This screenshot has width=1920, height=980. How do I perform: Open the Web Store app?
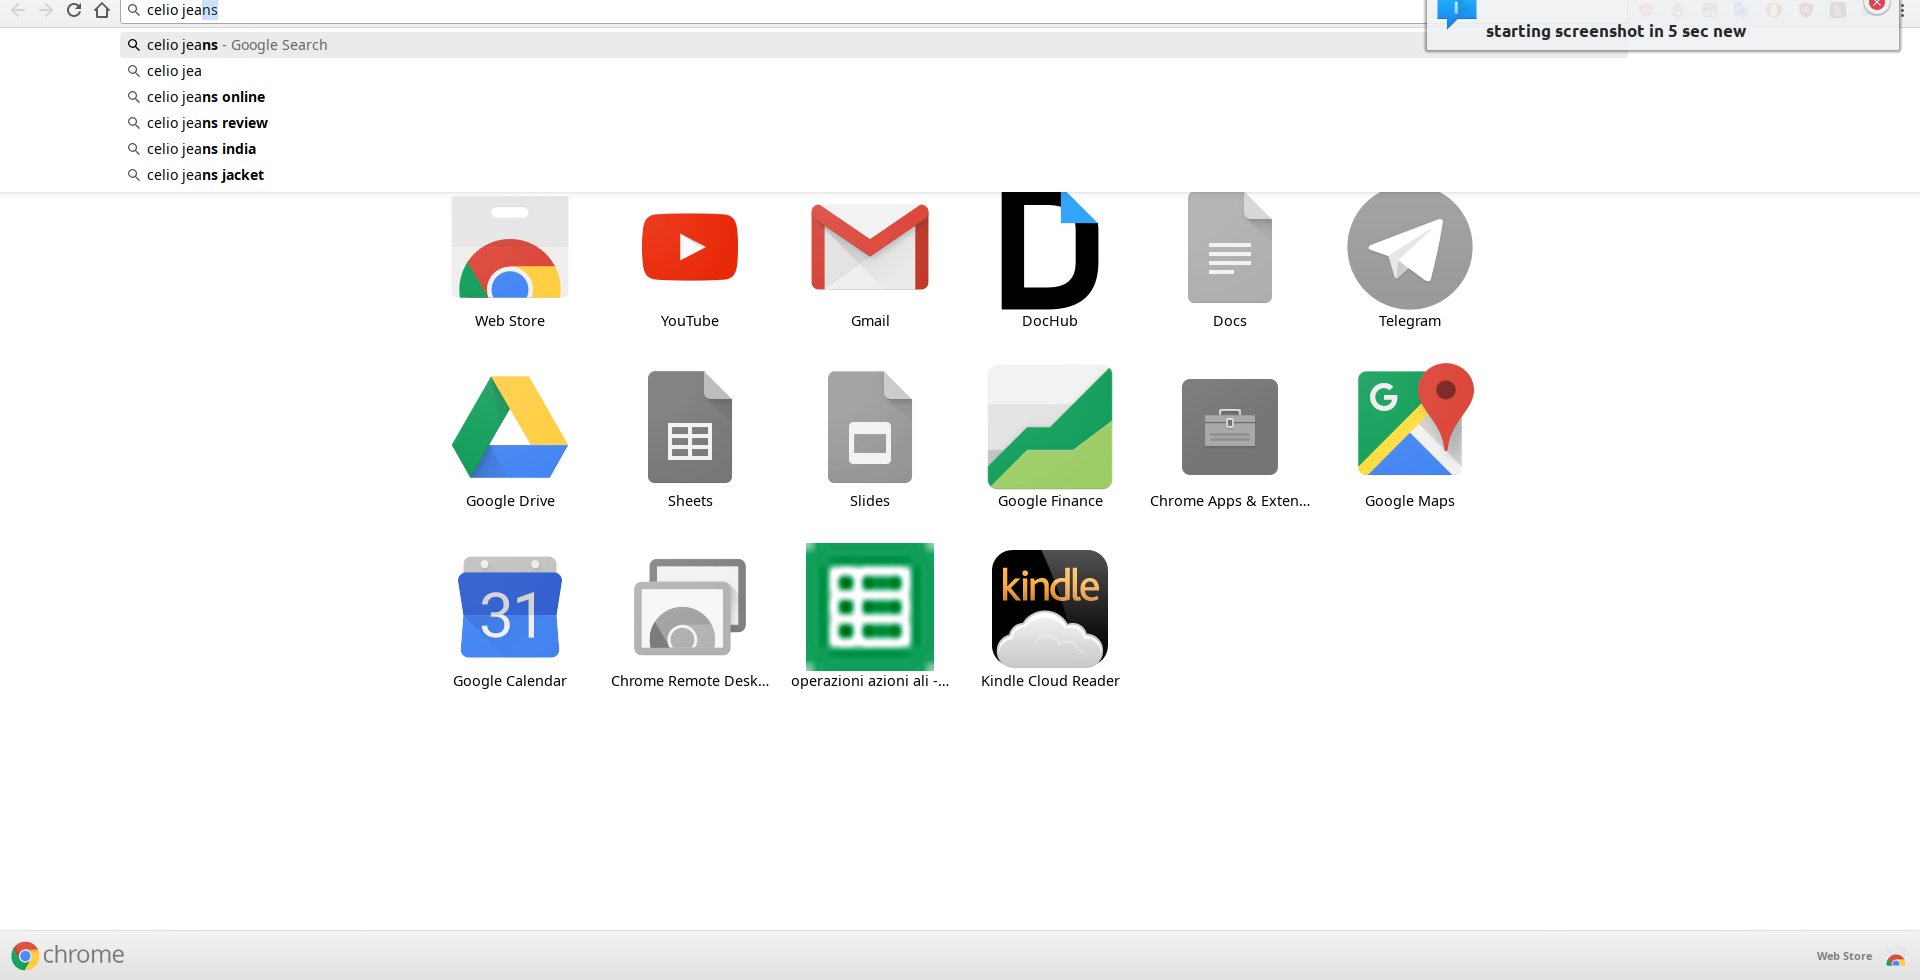pyautogui.click(x=510, y=248)
